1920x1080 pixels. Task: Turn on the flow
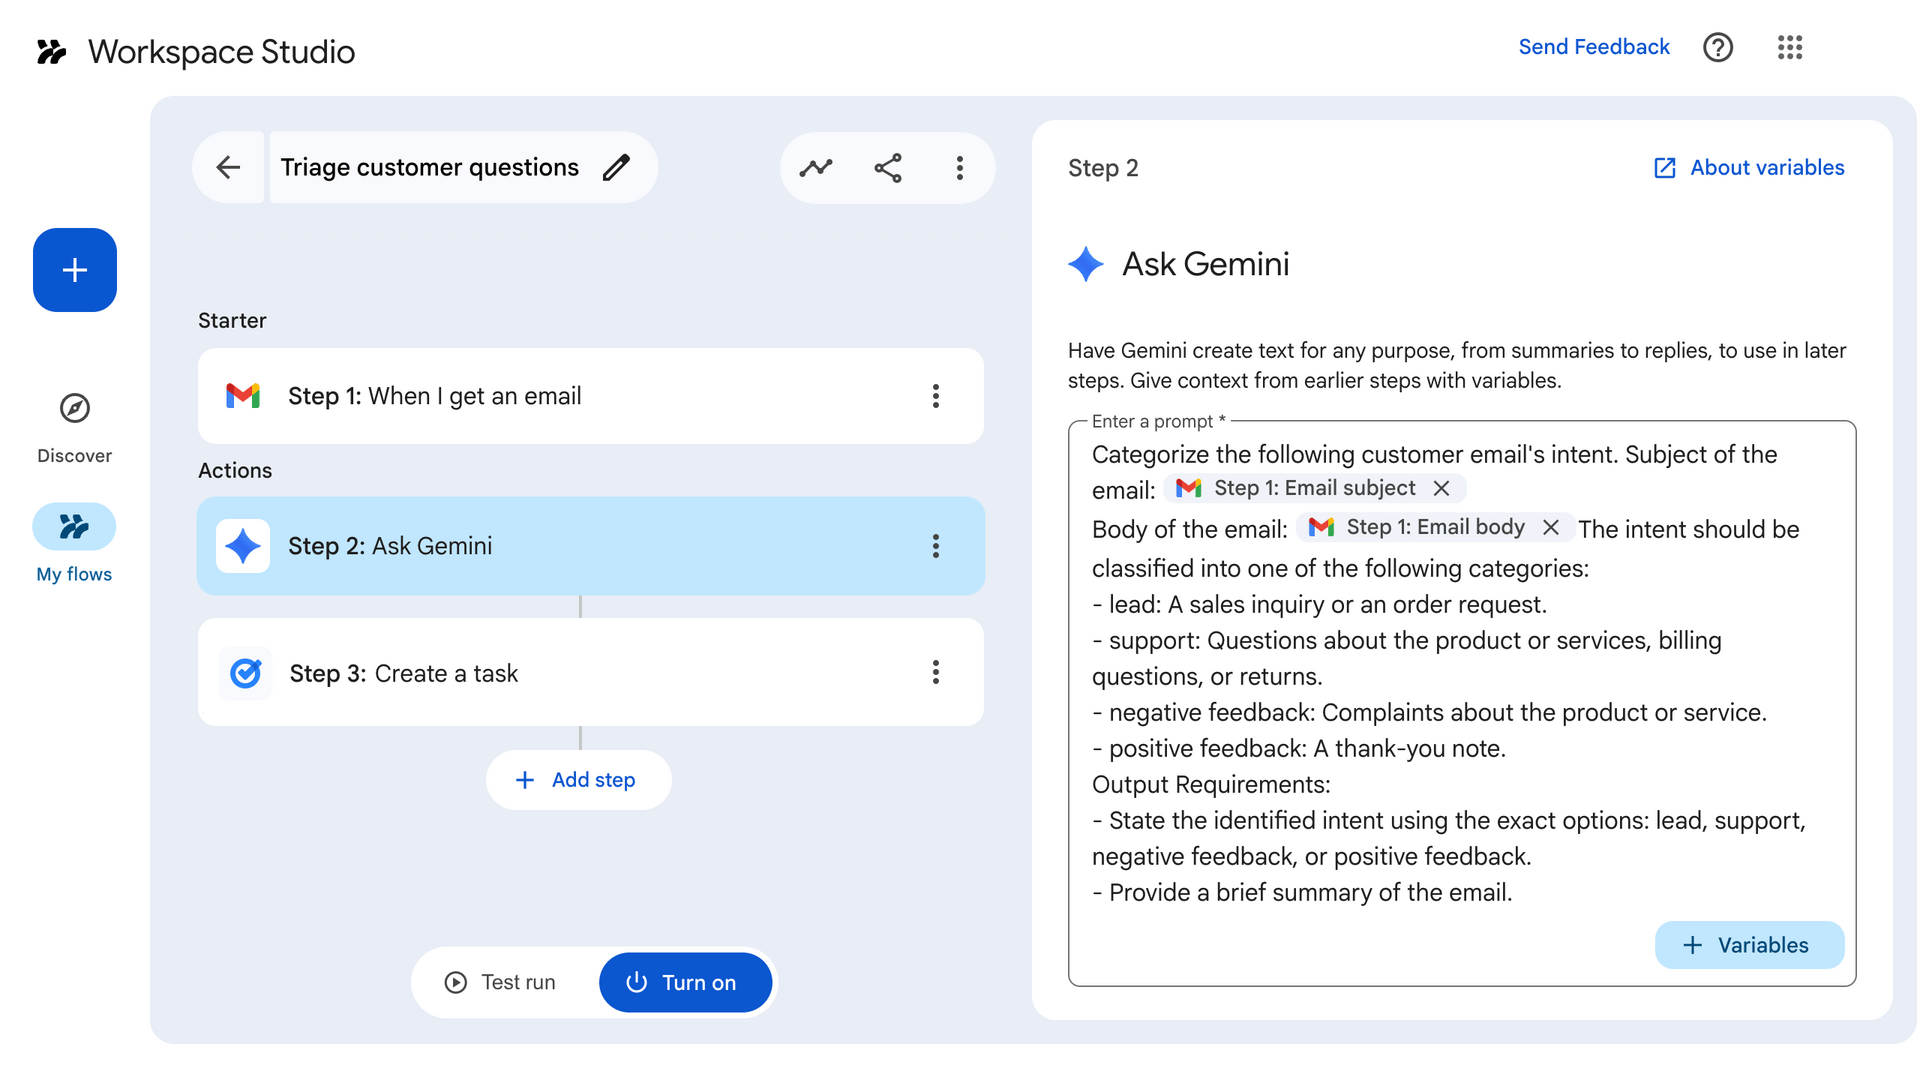click(x=685, y=982)
